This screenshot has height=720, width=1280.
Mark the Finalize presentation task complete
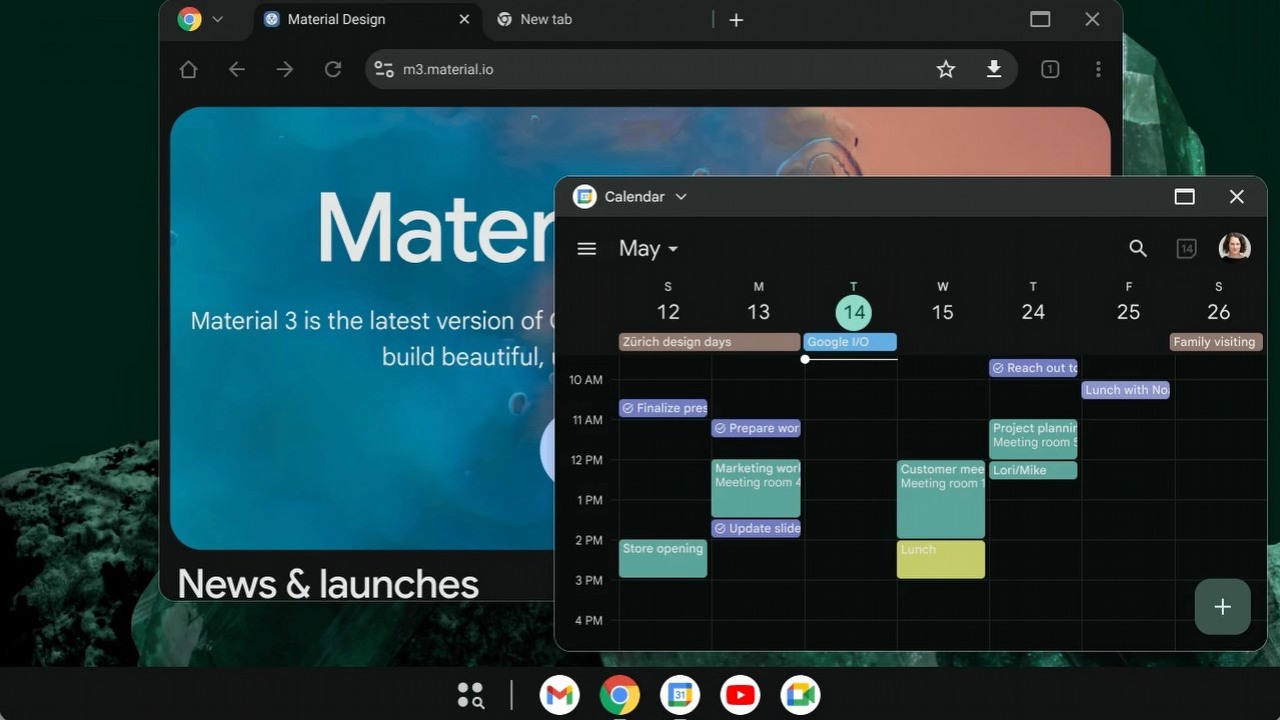coord(628,408)
